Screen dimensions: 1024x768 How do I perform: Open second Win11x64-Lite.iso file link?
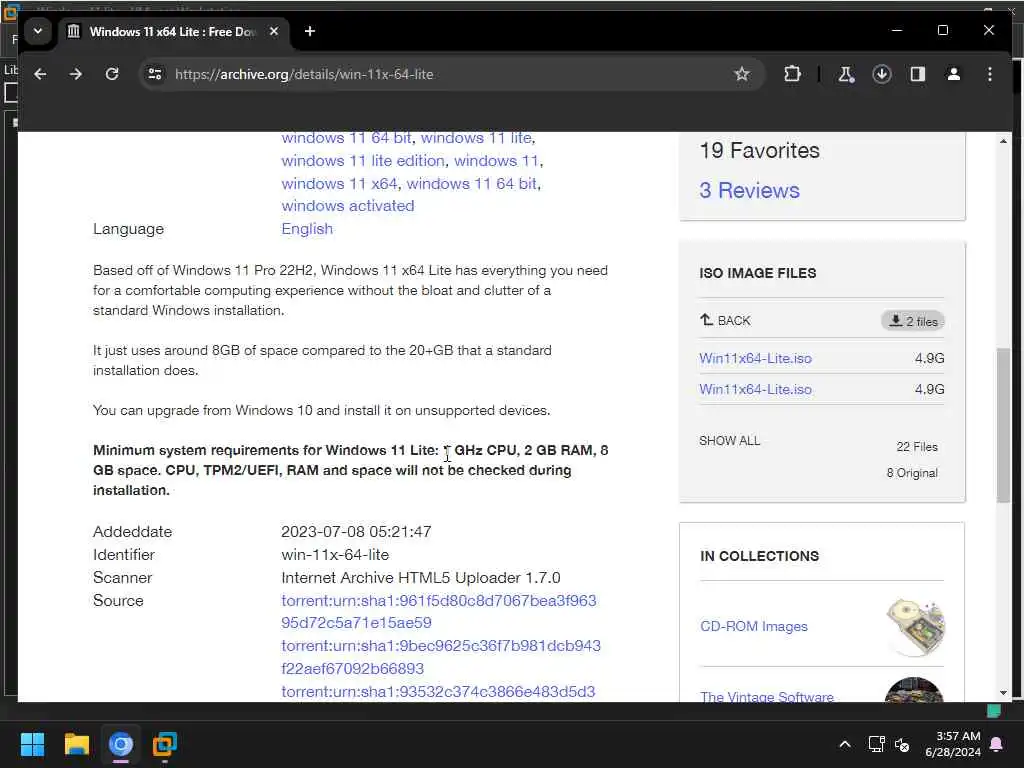(x=756, y=389)
